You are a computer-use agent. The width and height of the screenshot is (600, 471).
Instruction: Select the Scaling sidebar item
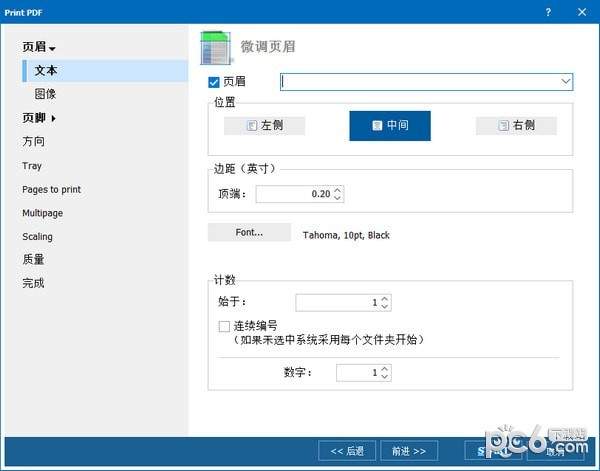[x=38, y=237]
